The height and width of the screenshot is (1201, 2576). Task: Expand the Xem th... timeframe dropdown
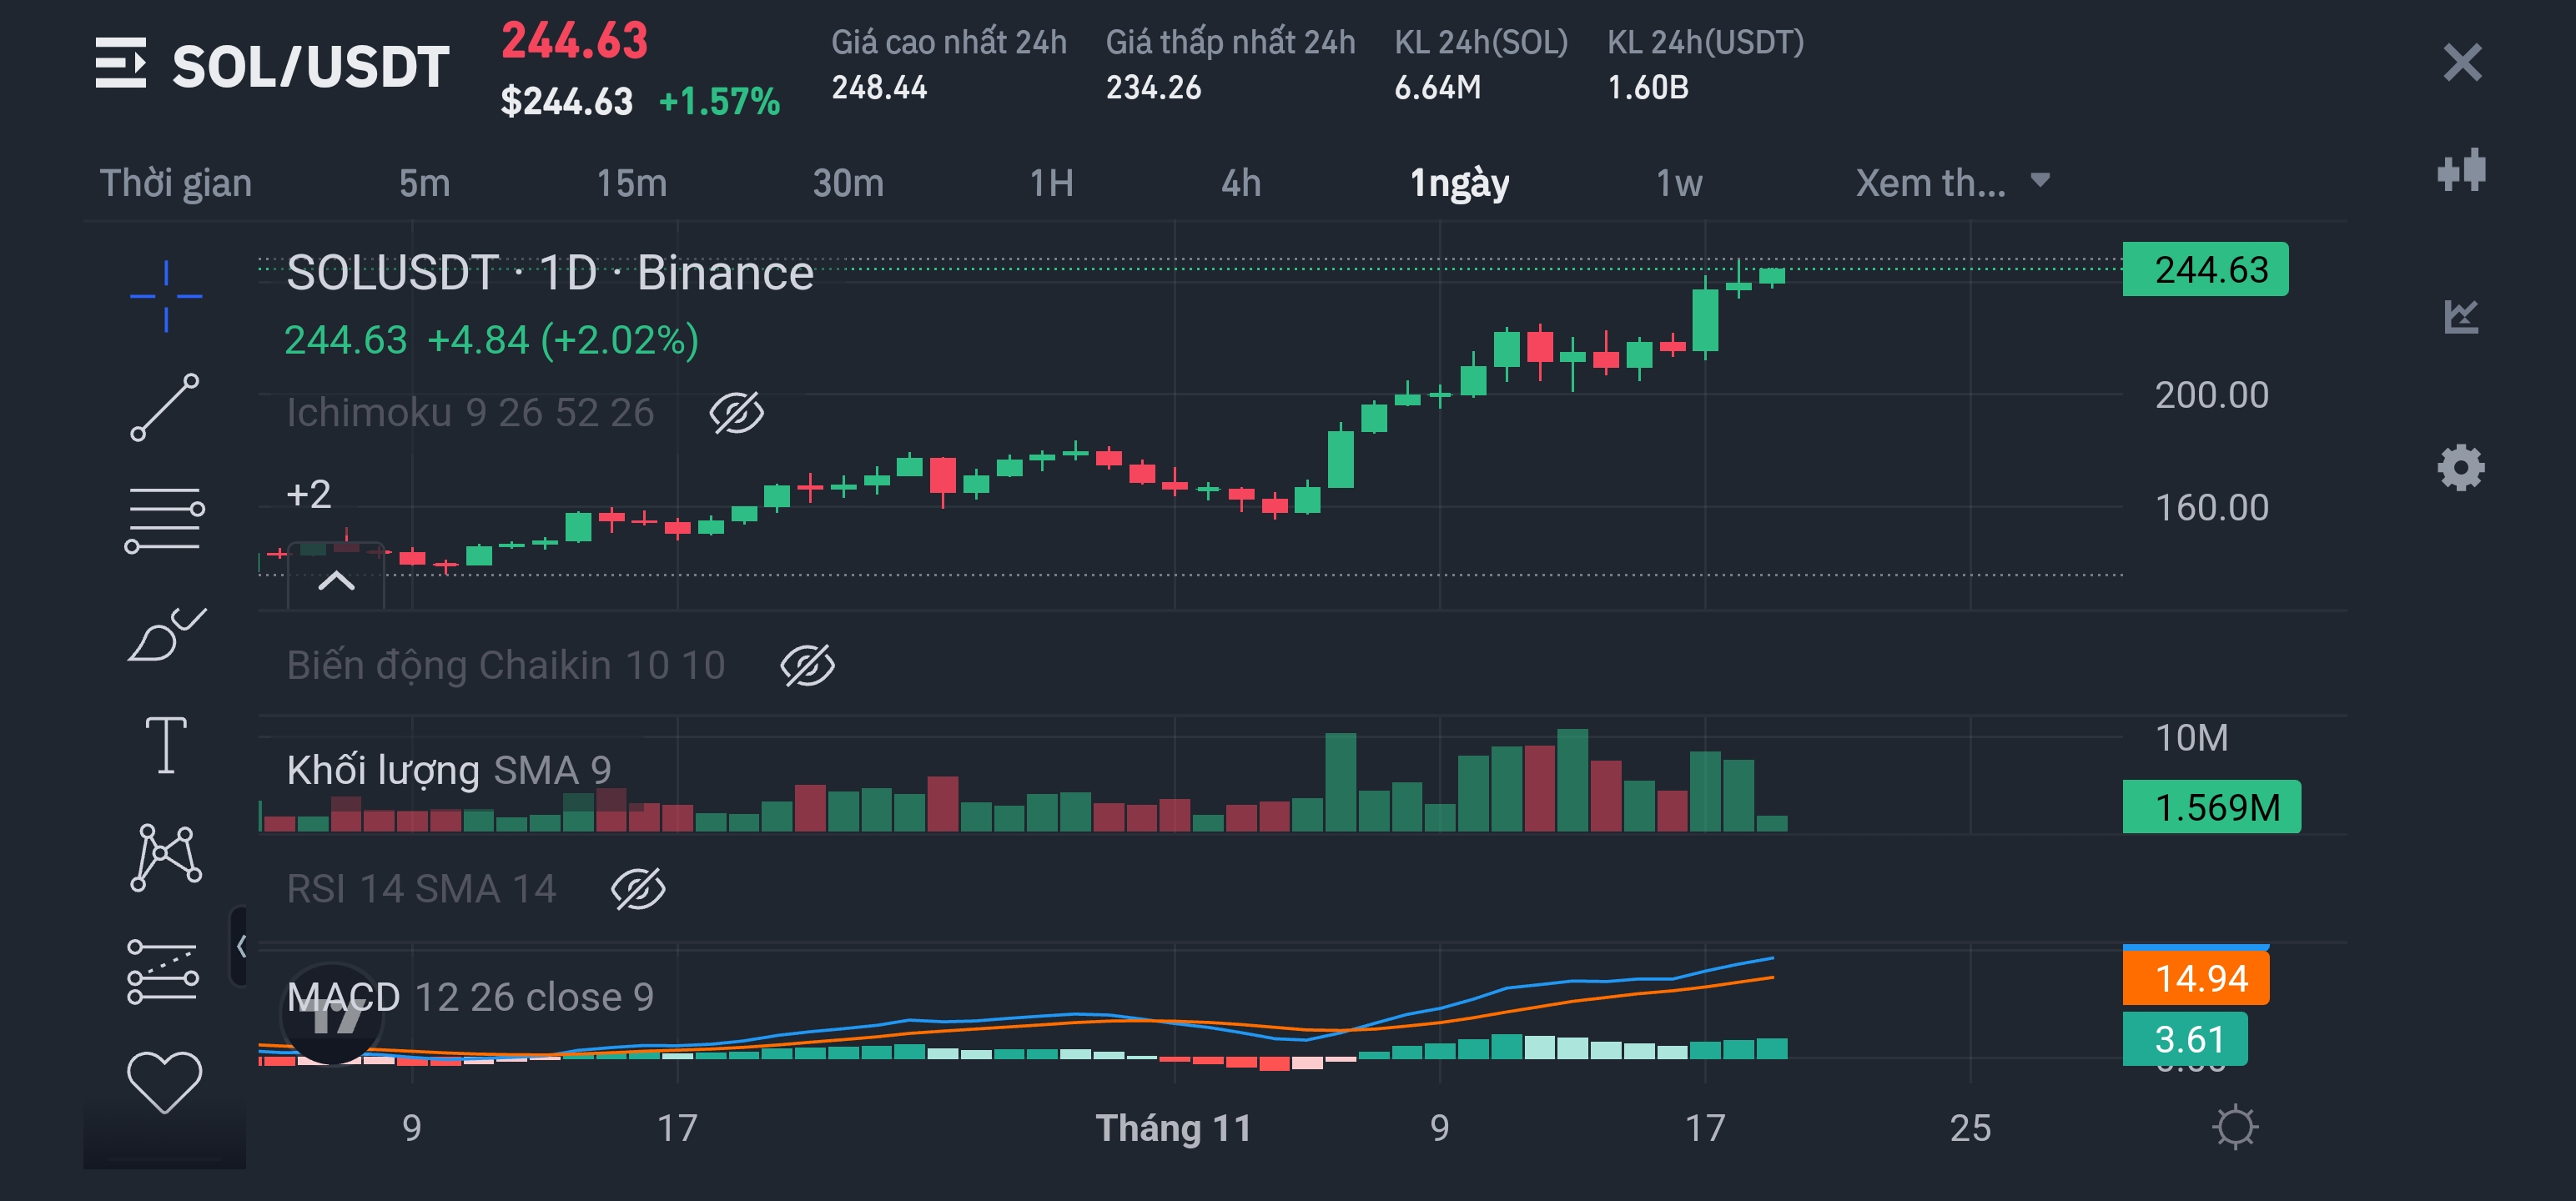1951,183
